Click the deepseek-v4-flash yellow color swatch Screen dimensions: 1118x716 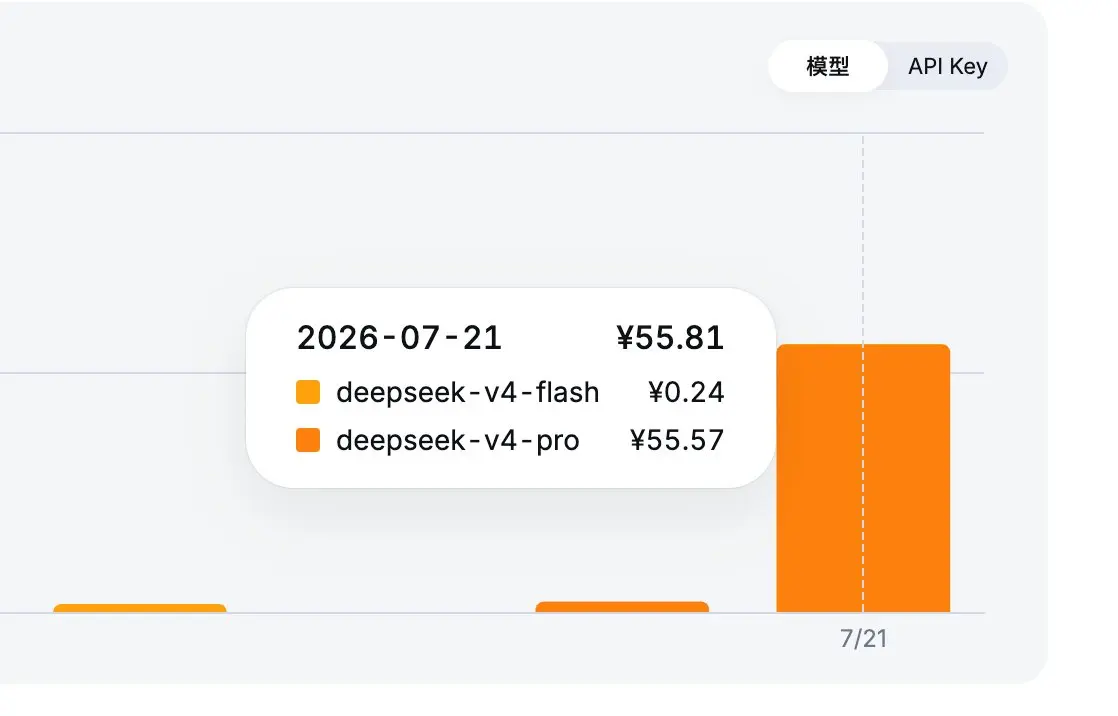308,392
